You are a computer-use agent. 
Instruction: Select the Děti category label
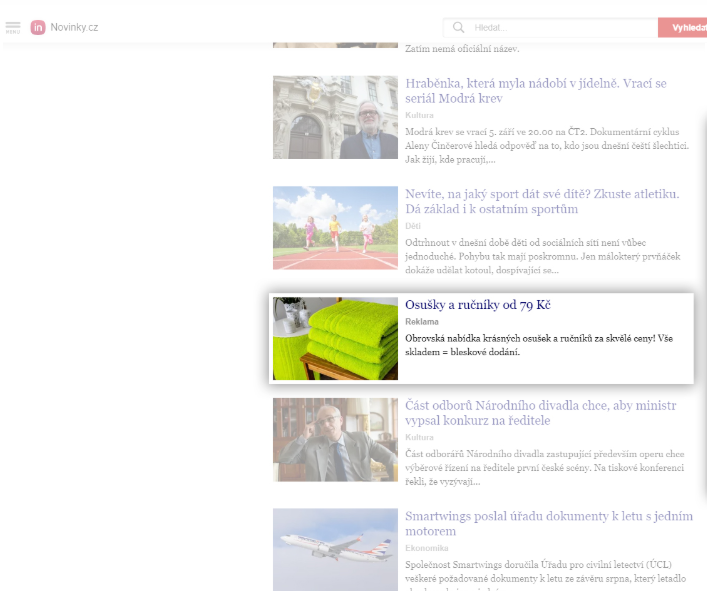point(413,226)
